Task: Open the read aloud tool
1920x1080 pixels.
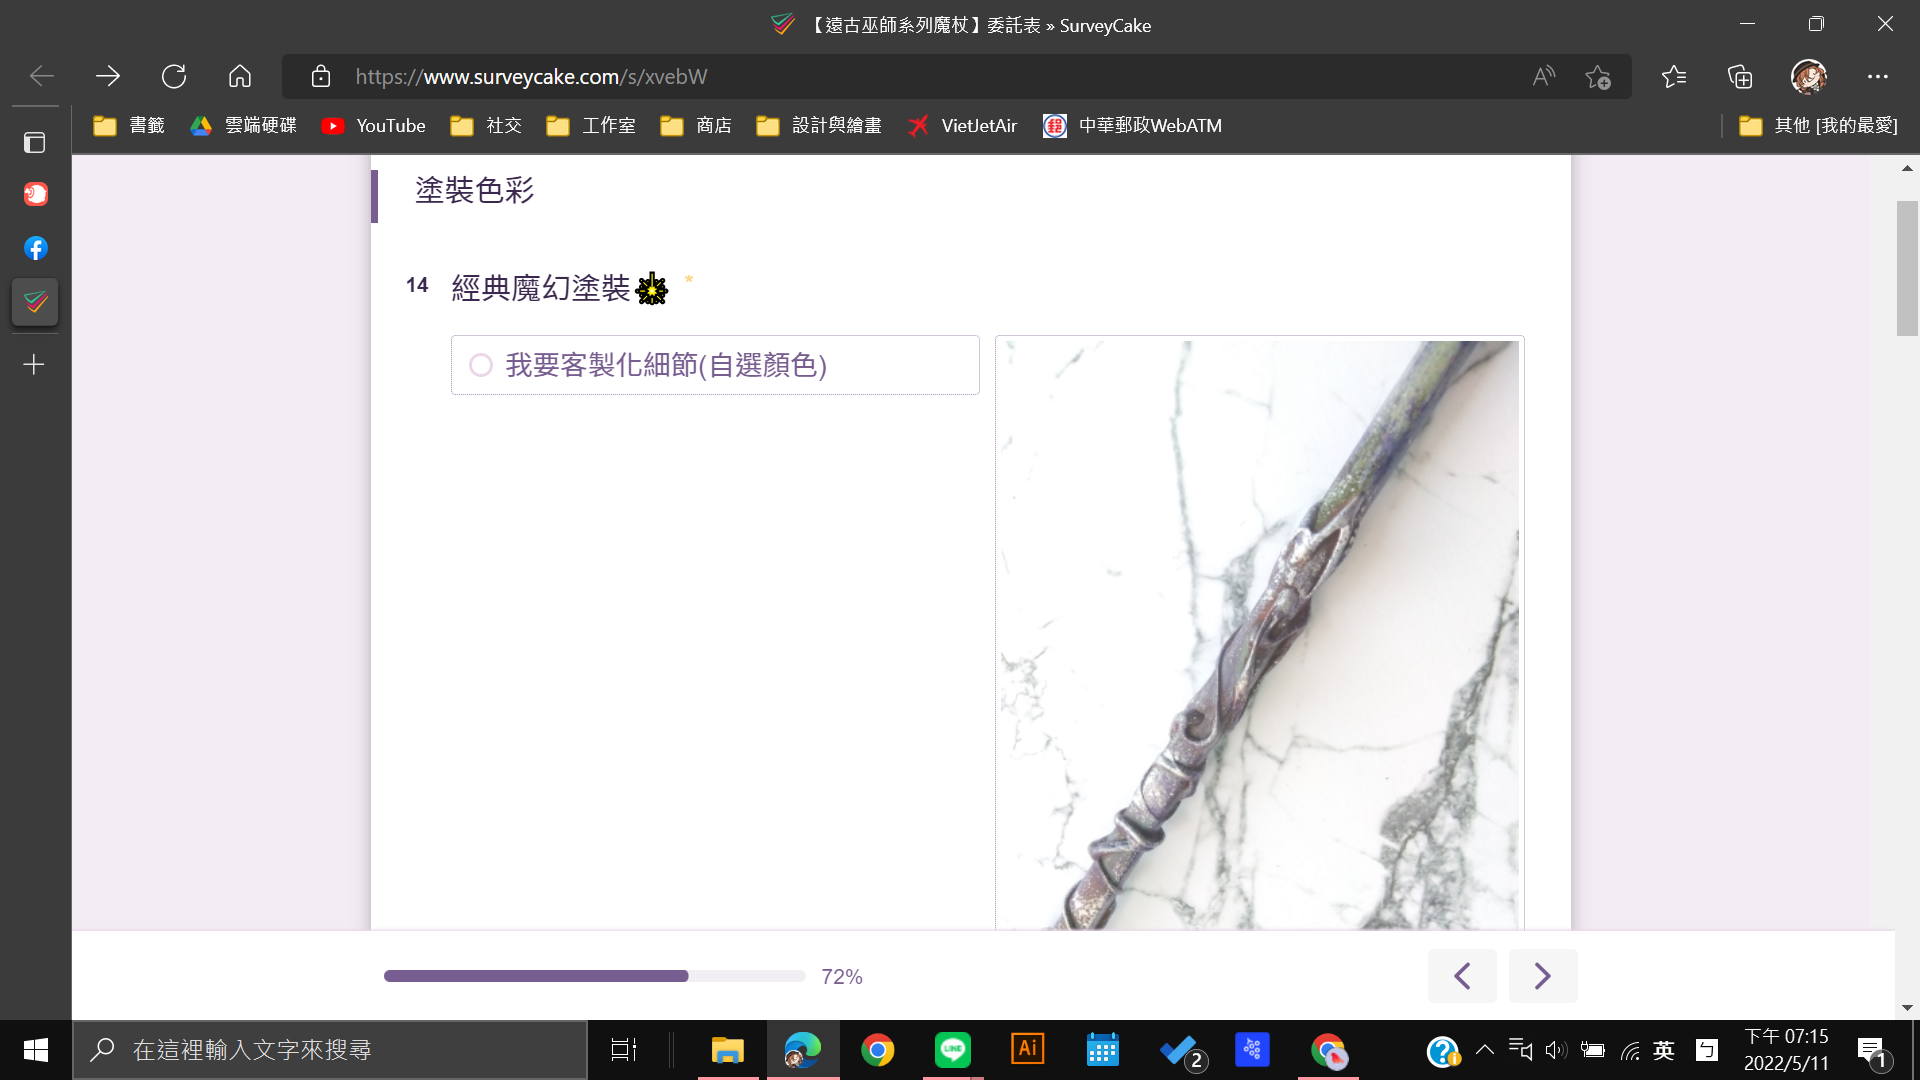Action: (1544, 76)
